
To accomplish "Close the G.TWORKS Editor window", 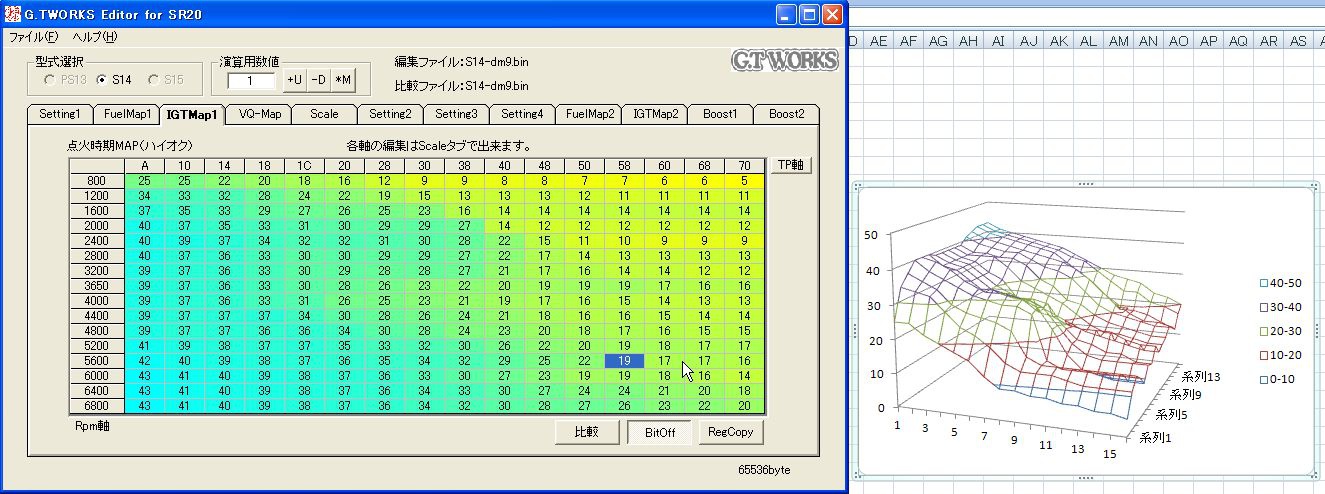I will coord(833,14).
